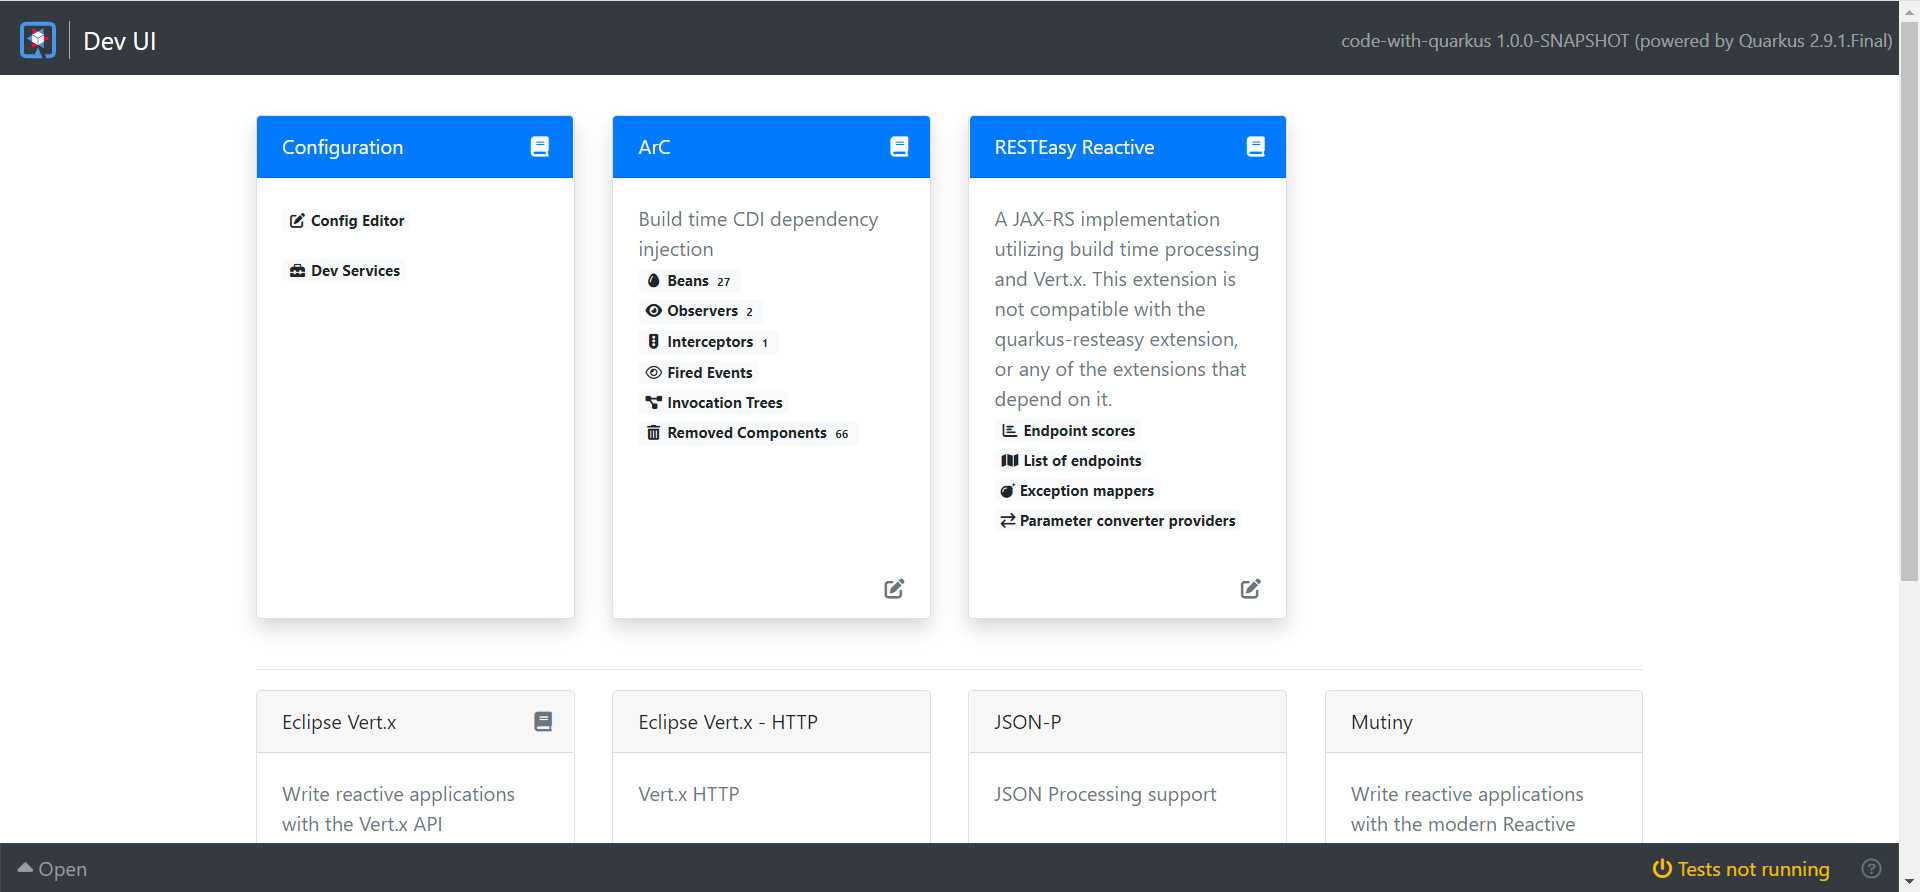Open the Observers list
This screenshot has width=1920, height=892.
coord(700,311)
